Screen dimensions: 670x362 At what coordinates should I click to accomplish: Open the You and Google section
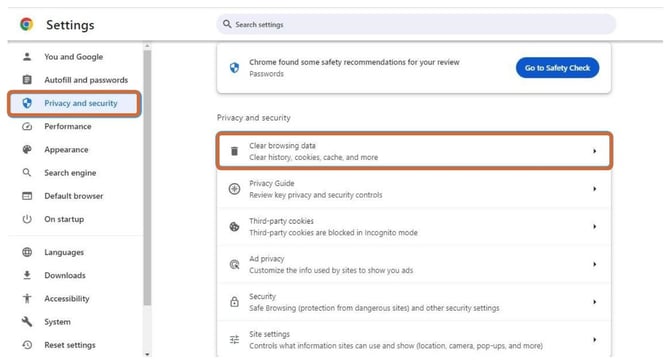(x=73, y=56)
